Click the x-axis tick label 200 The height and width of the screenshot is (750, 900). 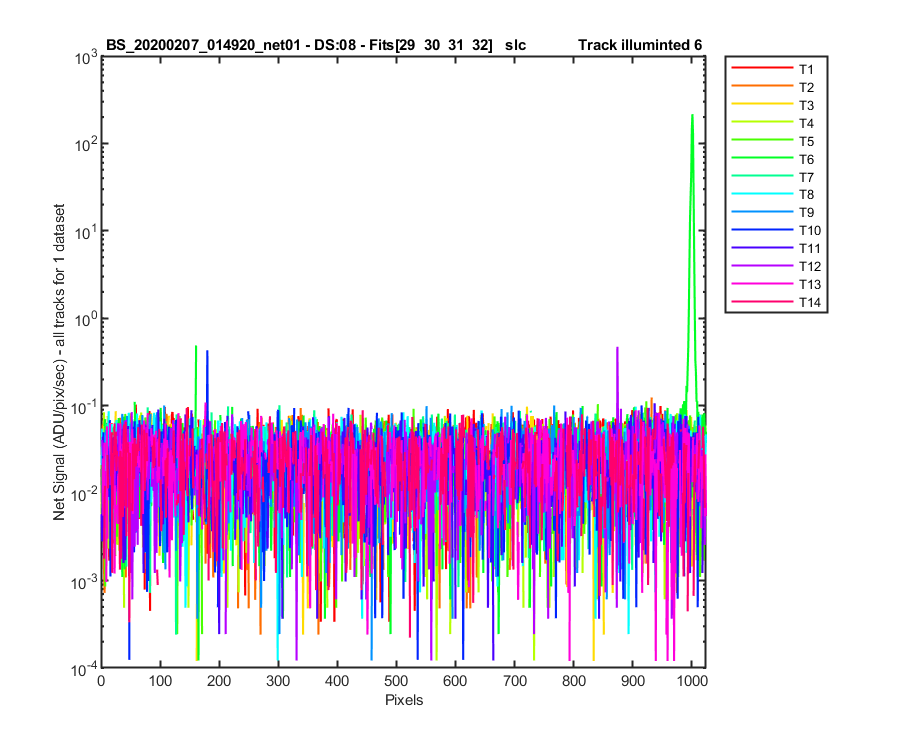pyautogui.click(x=219, y=681)
